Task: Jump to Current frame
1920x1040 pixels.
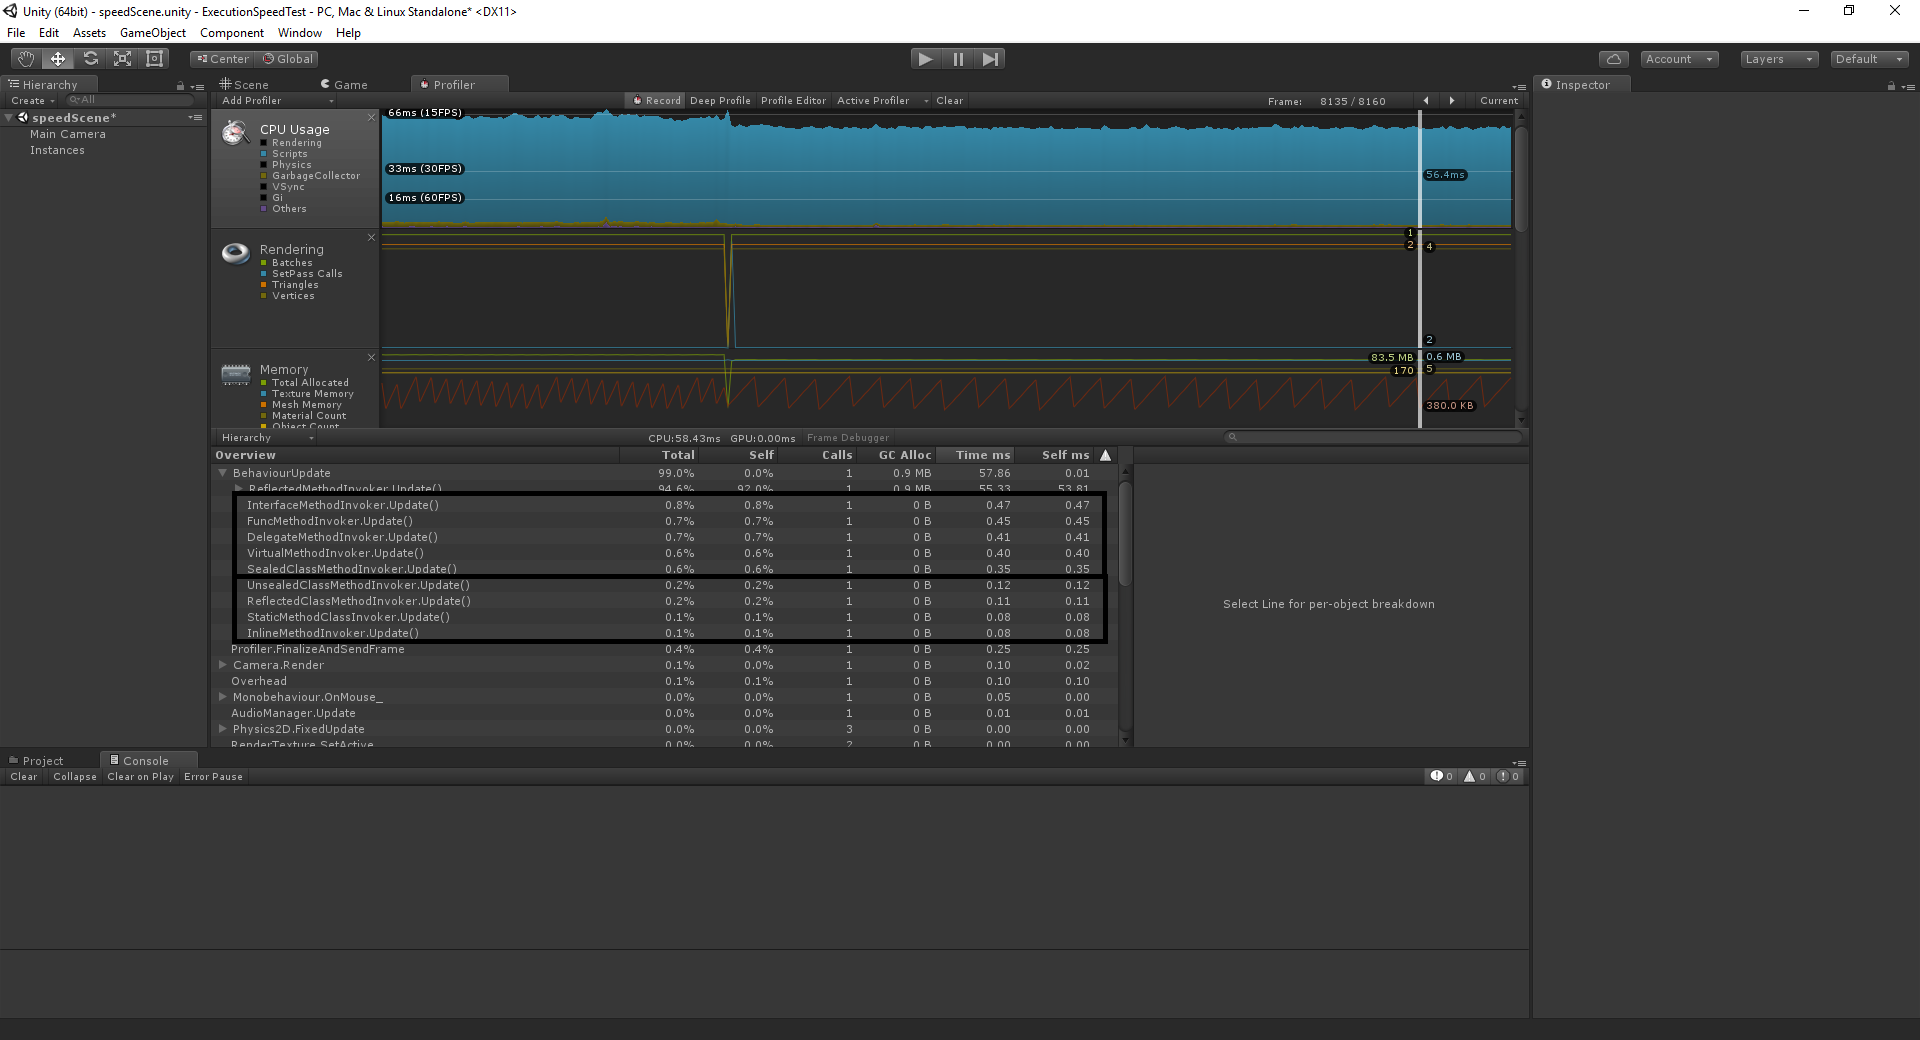Action: click(1498, 101)
